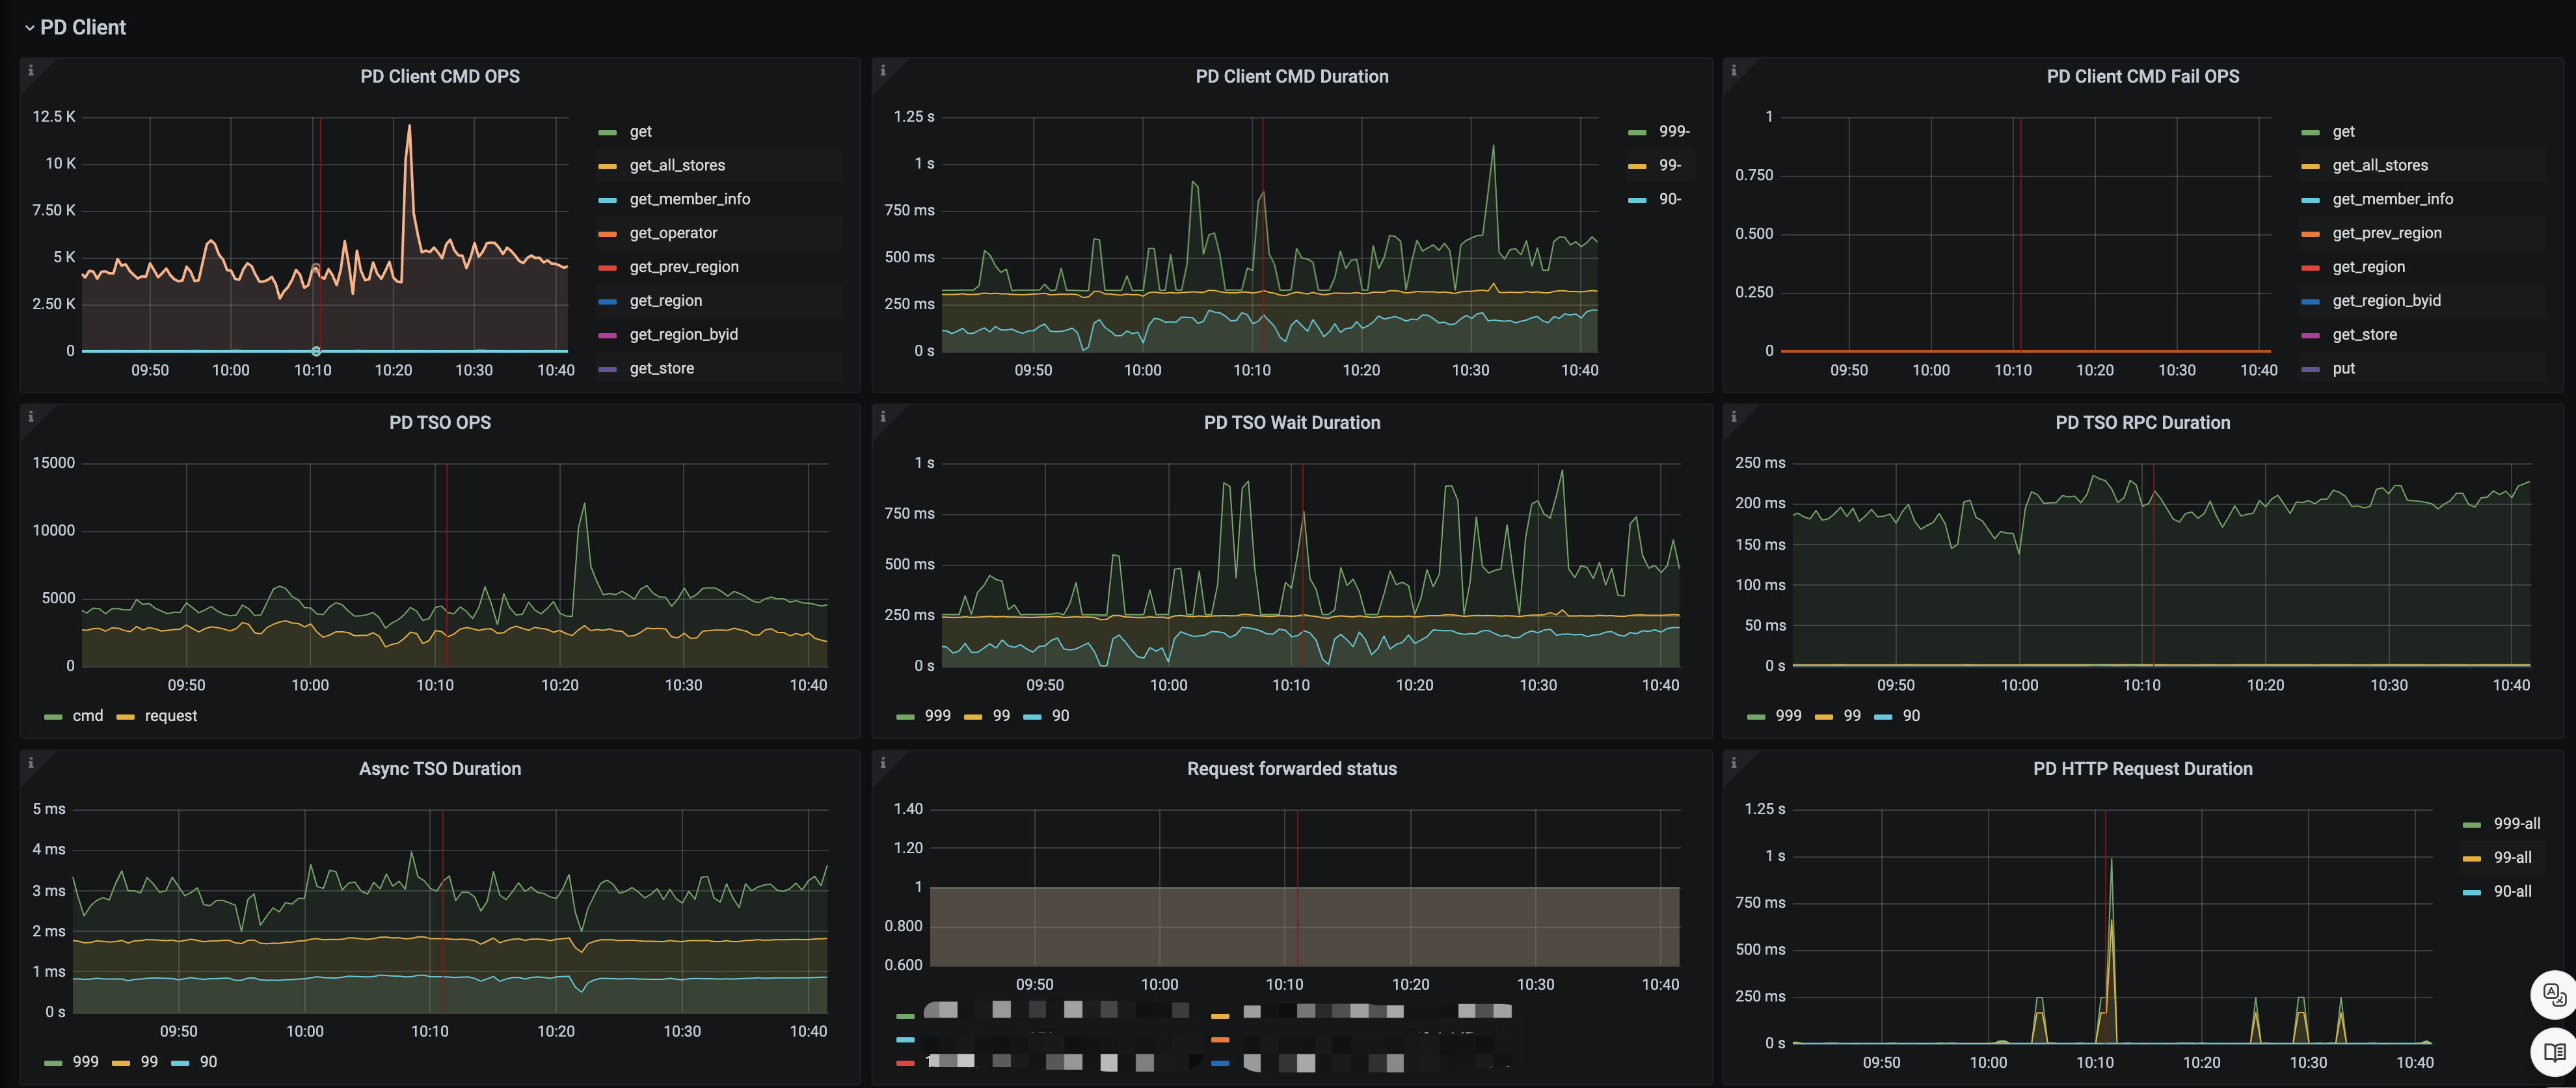The image size is (2576, 1088).
Task: Click the green color swatch beside get in CMD OPS legend
Action: pos(607,132)
